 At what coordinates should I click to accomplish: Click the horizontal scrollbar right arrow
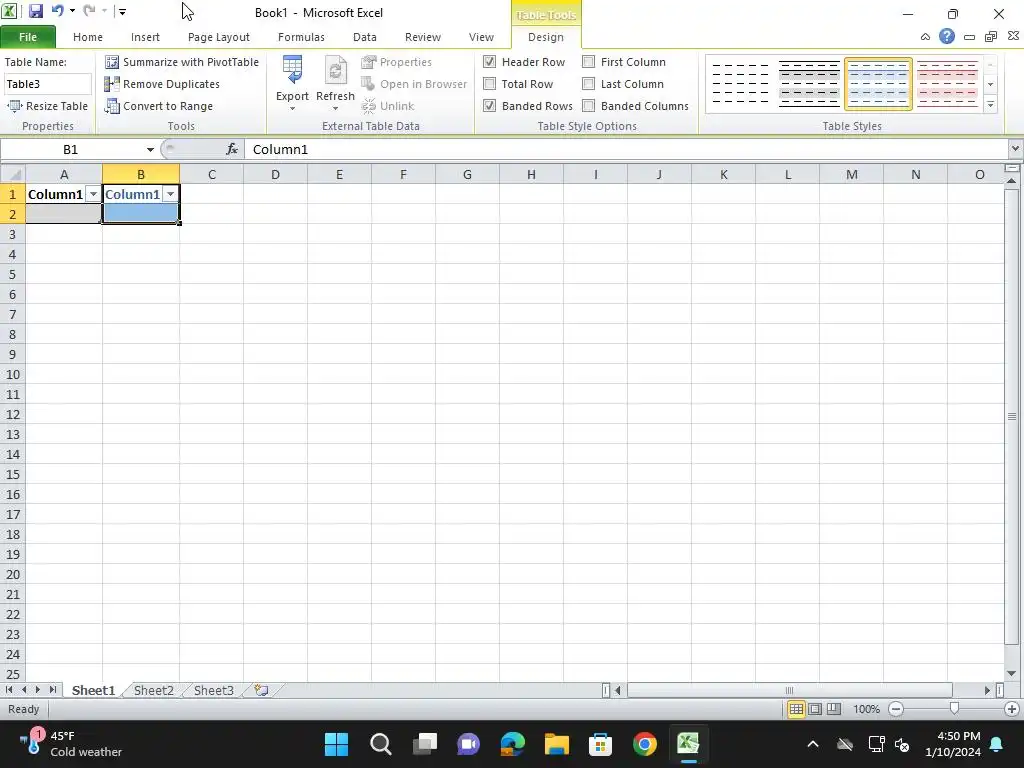[987, 690]
